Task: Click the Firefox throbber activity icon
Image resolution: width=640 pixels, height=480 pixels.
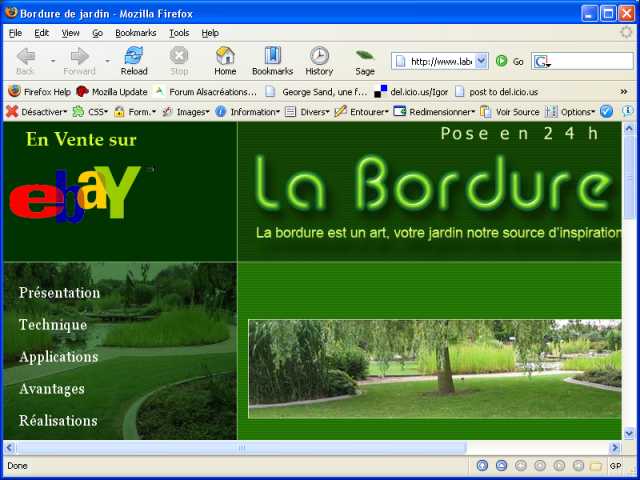Action: tap(626, 32)
